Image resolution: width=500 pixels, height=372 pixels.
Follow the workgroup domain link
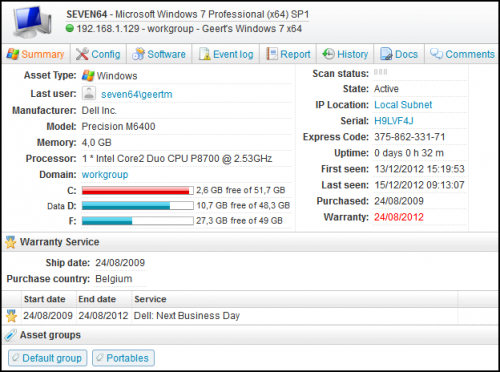[x=105, y=175]
